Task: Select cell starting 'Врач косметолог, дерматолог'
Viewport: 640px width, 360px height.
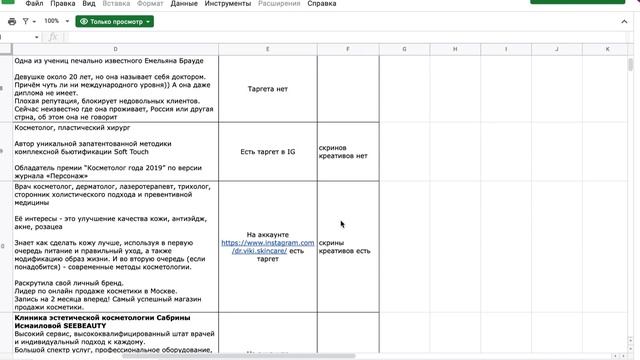Action: click(x=116, y=247)
